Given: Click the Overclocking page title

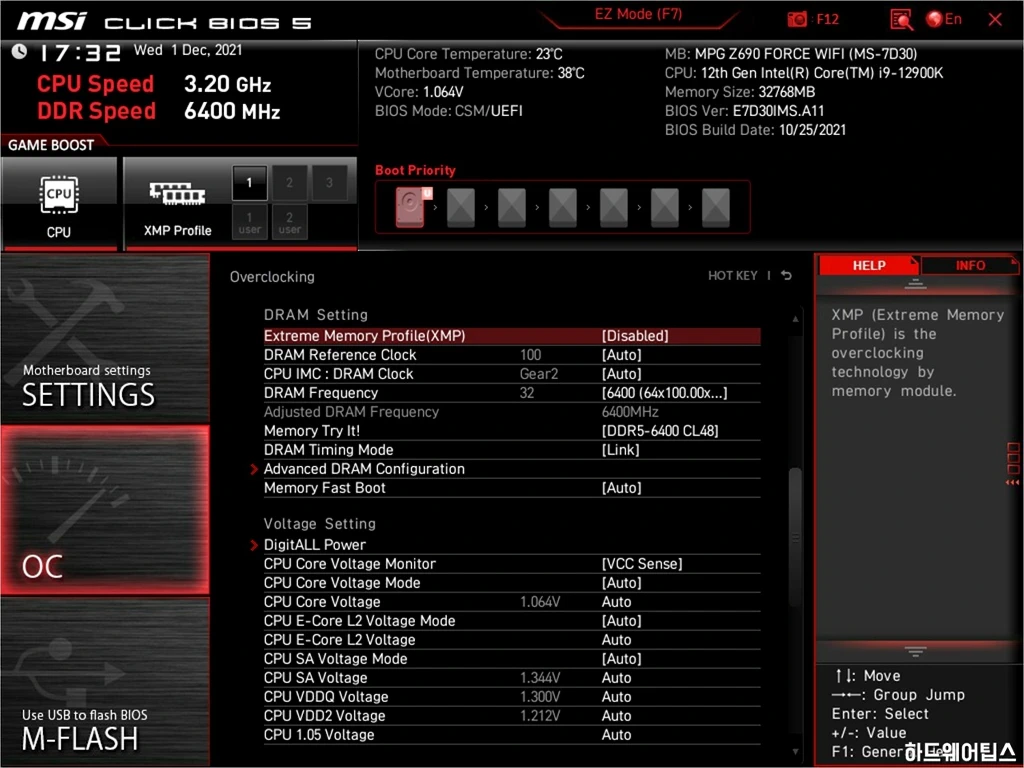Looking at the screenshot, I should point(272,277).
